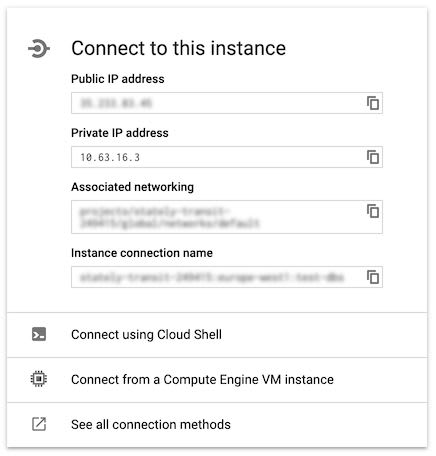Click the Instance connection name label

point(142,253)
